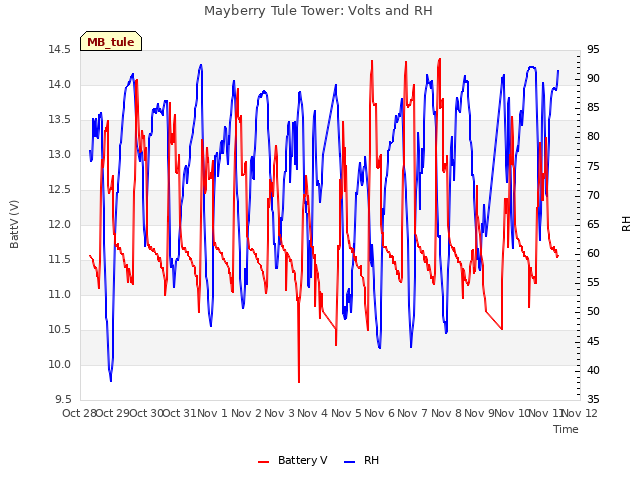
Task: Click the 65 value on right axis
Action: (593, 224)
